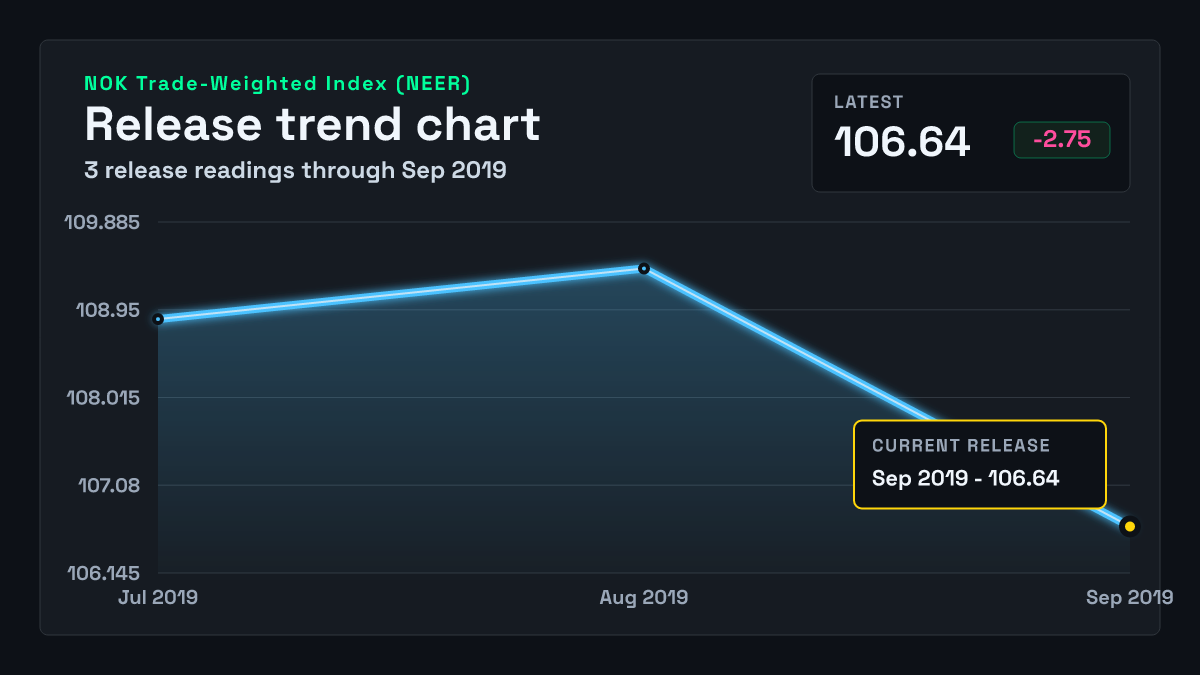Click the 108.95 y-axis label
The width and height of the screenshot is (1200, 675).
(109, 310)
